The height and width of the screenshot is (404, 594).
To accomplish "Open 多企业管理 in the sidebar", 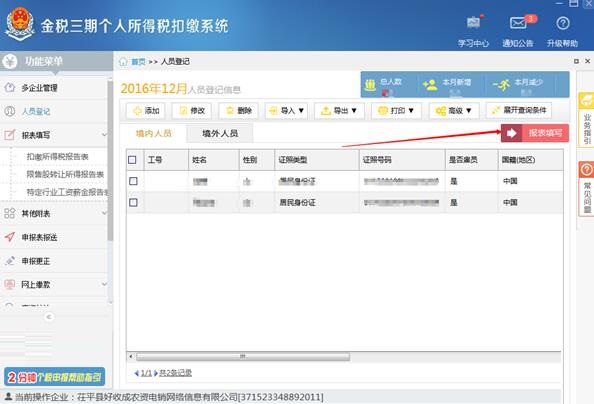I will point(39,88).
